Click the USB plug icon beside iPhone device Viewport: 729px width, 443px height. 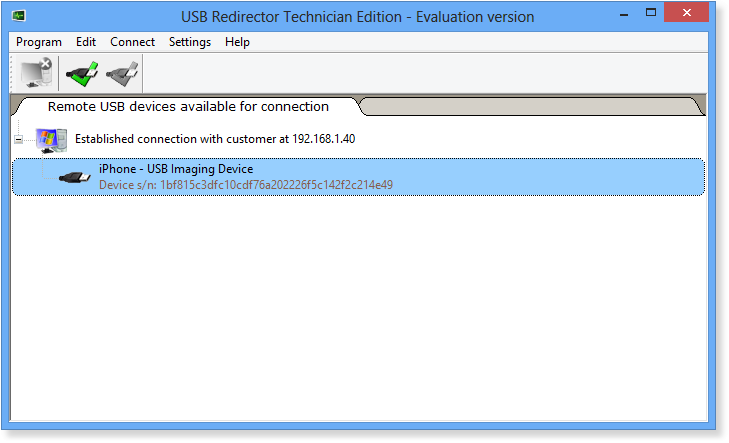click(x=74, y=177)
